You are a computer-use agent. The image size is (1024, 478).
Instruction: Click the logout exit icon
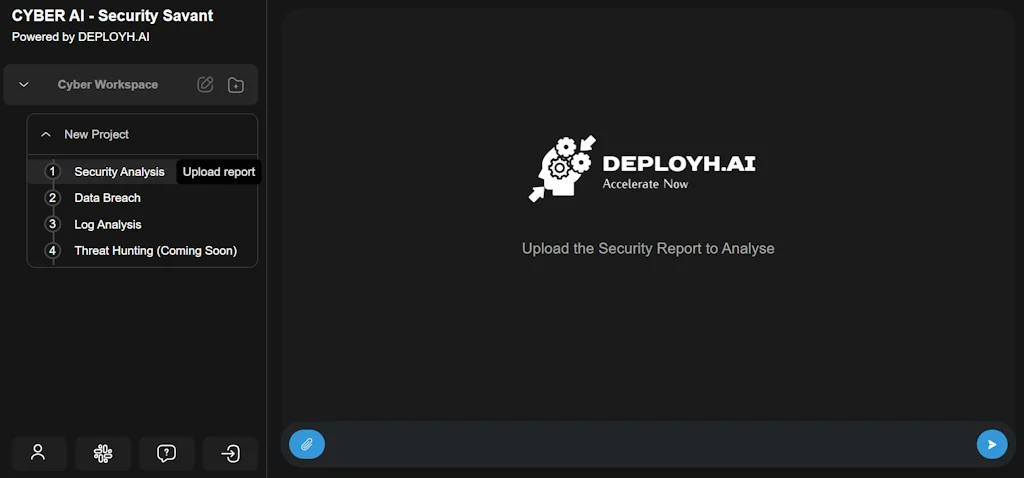[x=231, y=453]
